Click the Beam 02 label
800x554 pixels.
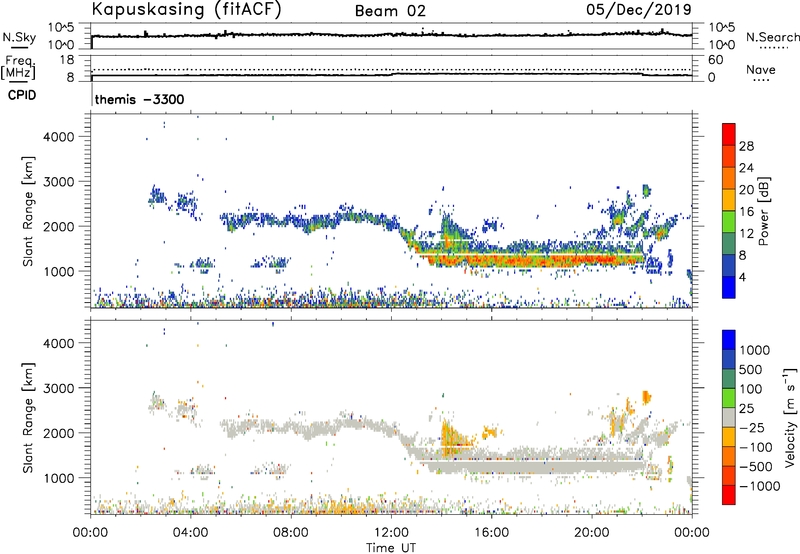click(x=390, y=11)
